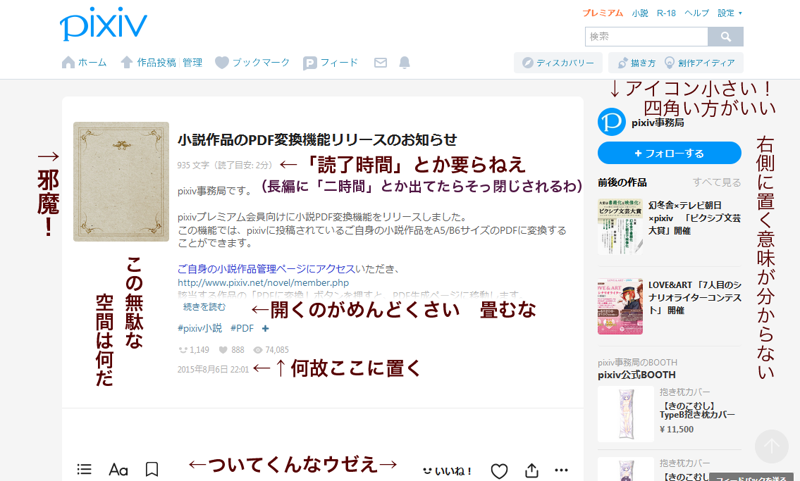Screen dimensions: 800x481
Task: Click the scroll-to-top arrow button
Action: pos(771,446)
